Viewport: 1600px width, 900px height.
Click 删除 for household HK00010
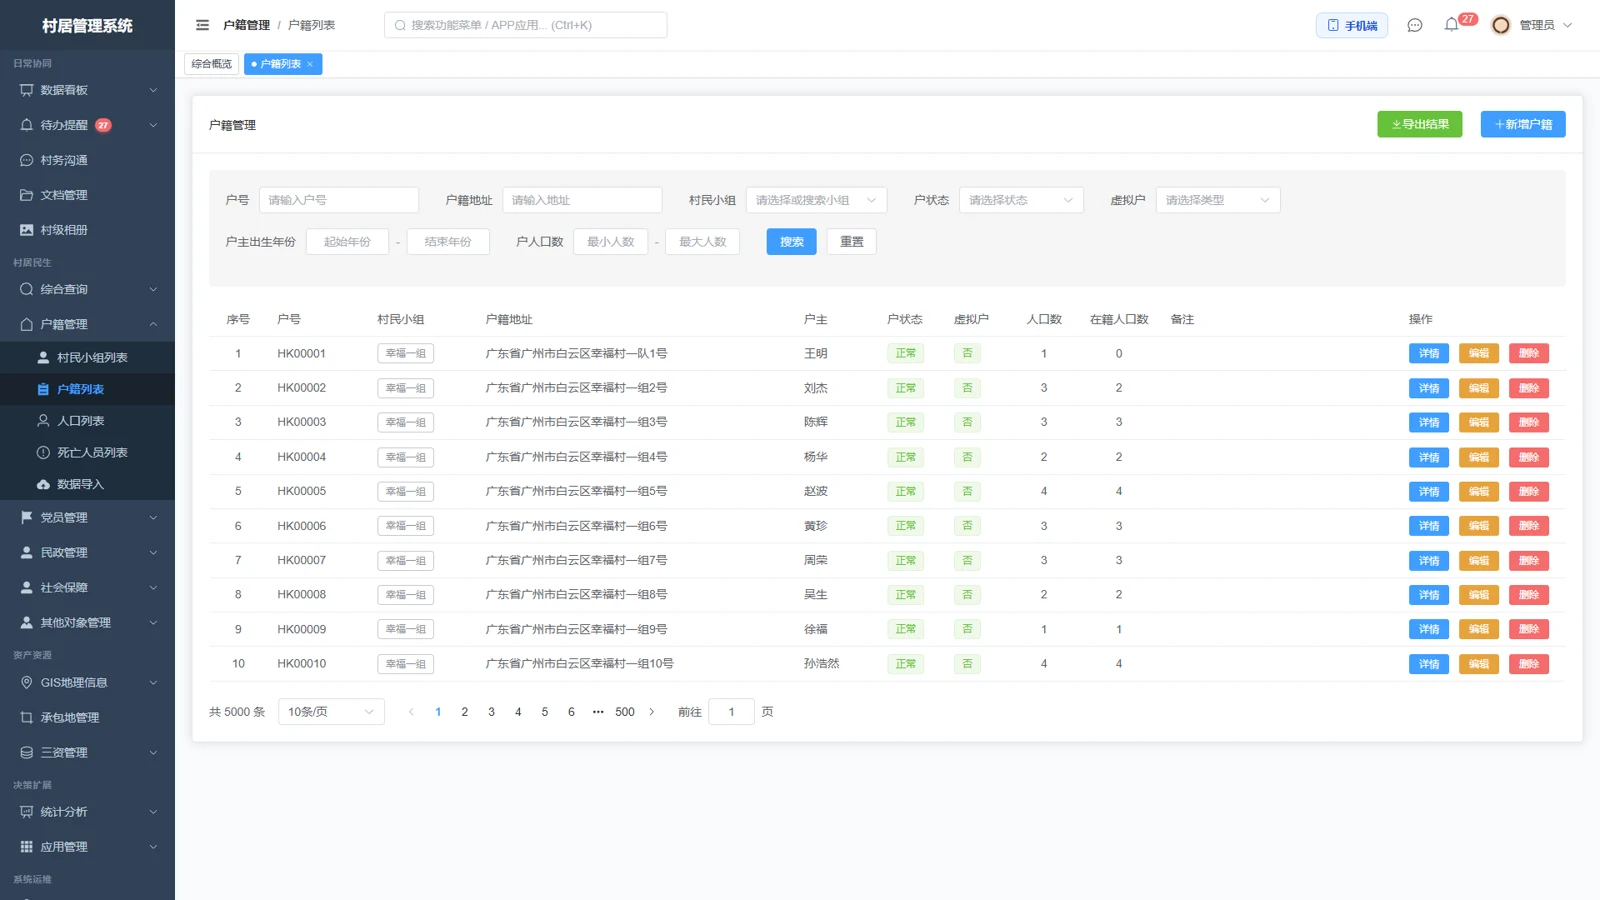1529,664
